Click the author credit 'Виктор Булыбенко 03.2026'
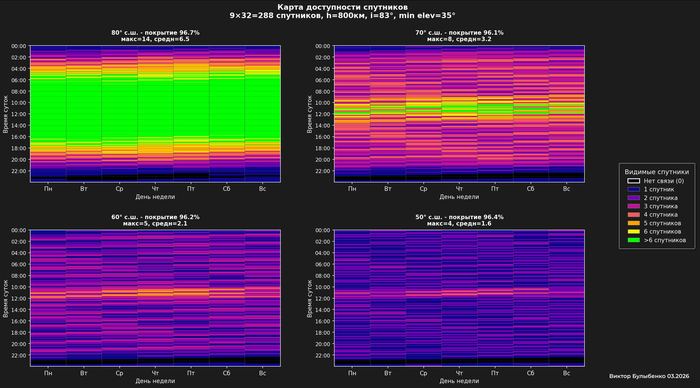The width and height of the screenshot is (700, 388). pos(649,376)
